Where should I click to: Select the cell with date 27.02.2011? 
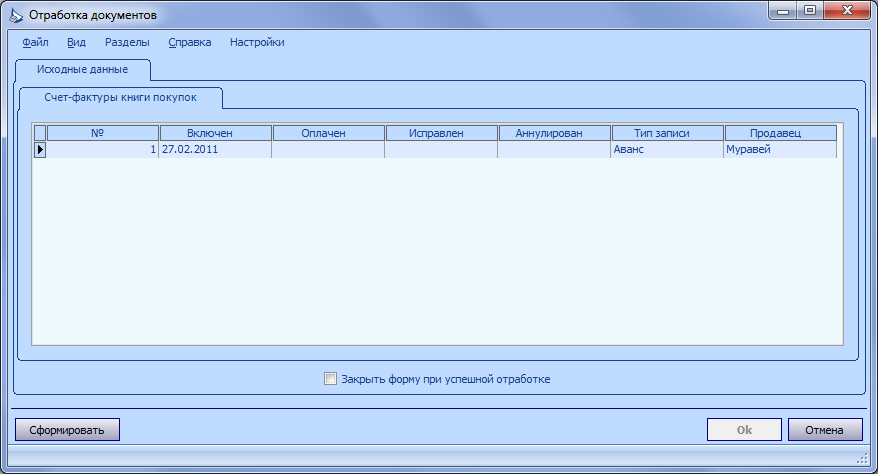216,149
